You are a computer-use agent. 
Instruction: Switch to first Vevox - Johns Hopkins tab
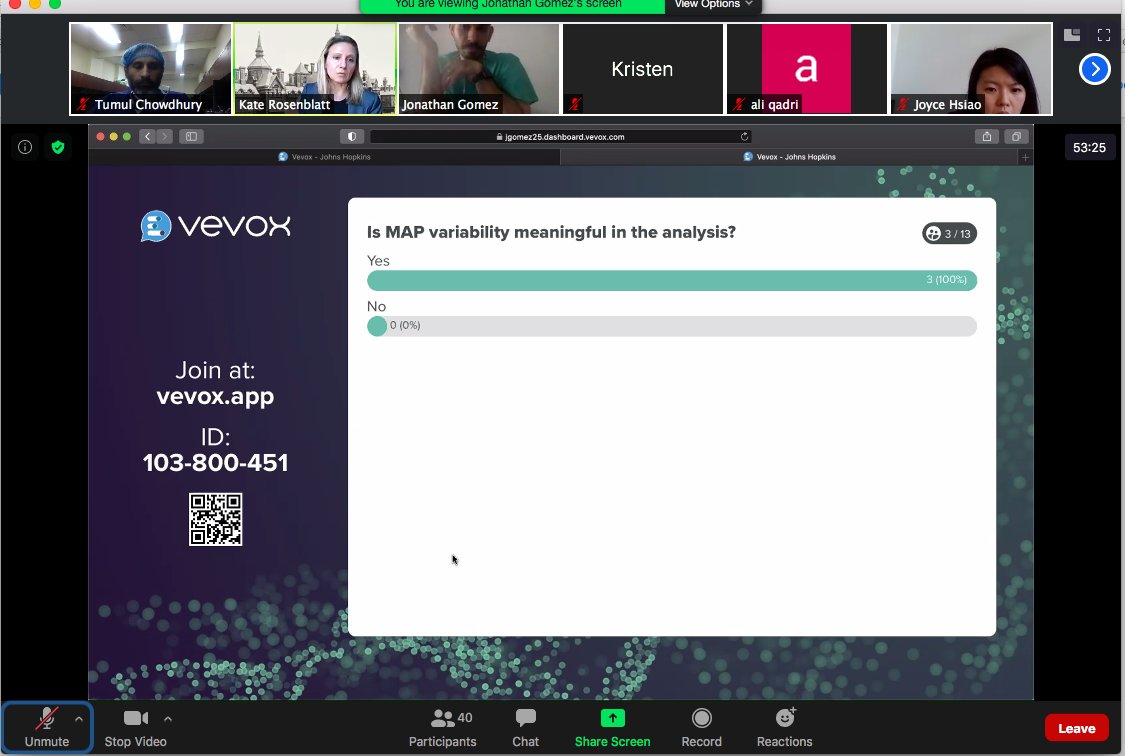tap(324, 156)
